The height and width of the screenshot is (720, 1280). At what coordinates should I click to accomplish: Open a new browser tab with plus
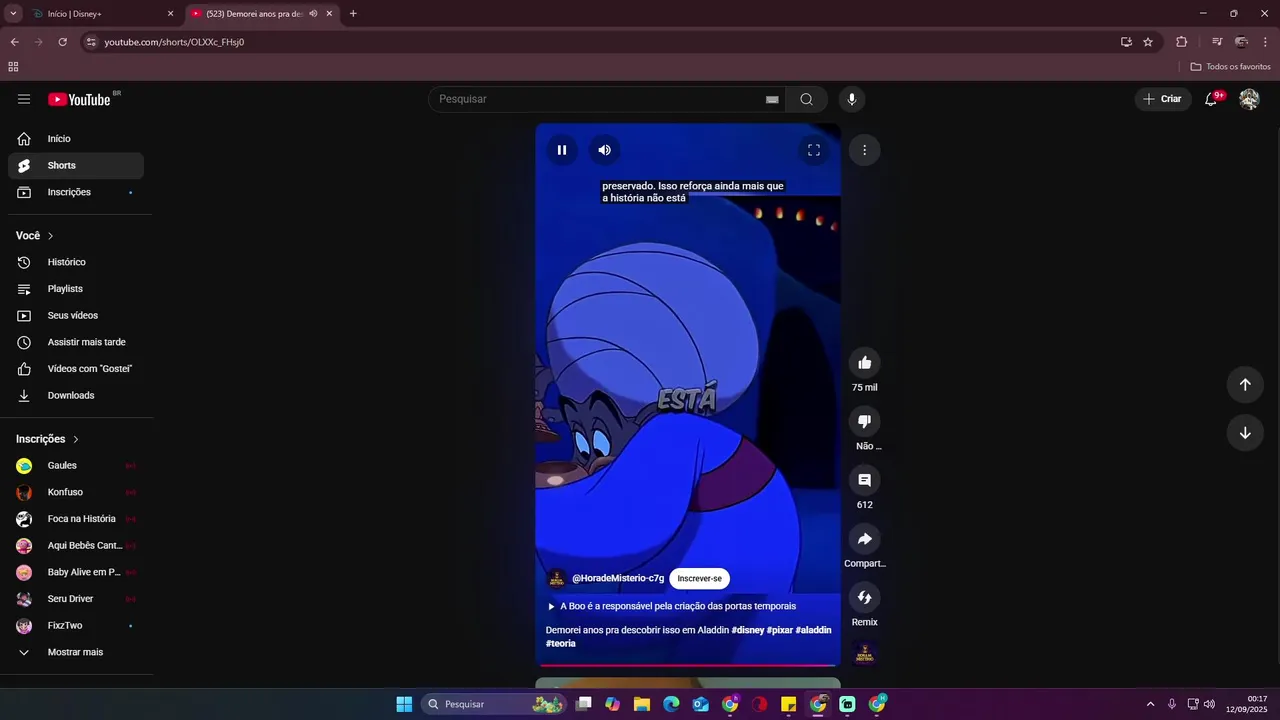click(x=353, y=14)
